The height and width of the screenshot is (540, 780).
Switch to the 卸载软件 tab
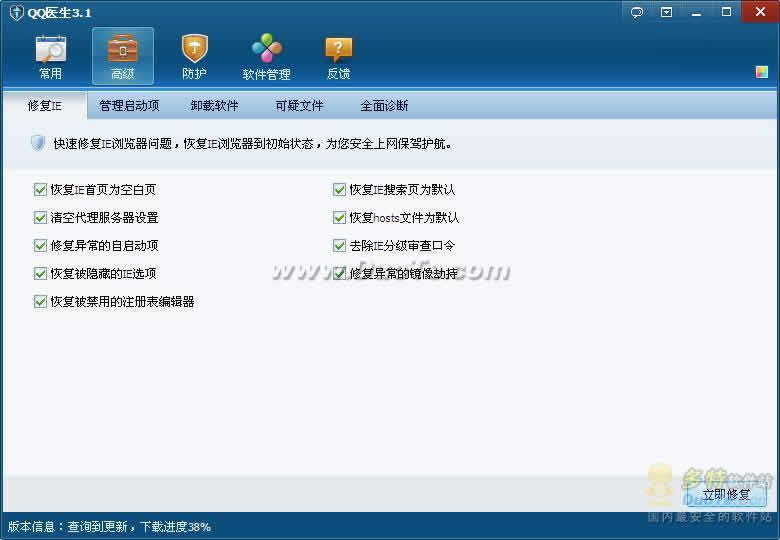click(x=214, y=105)
